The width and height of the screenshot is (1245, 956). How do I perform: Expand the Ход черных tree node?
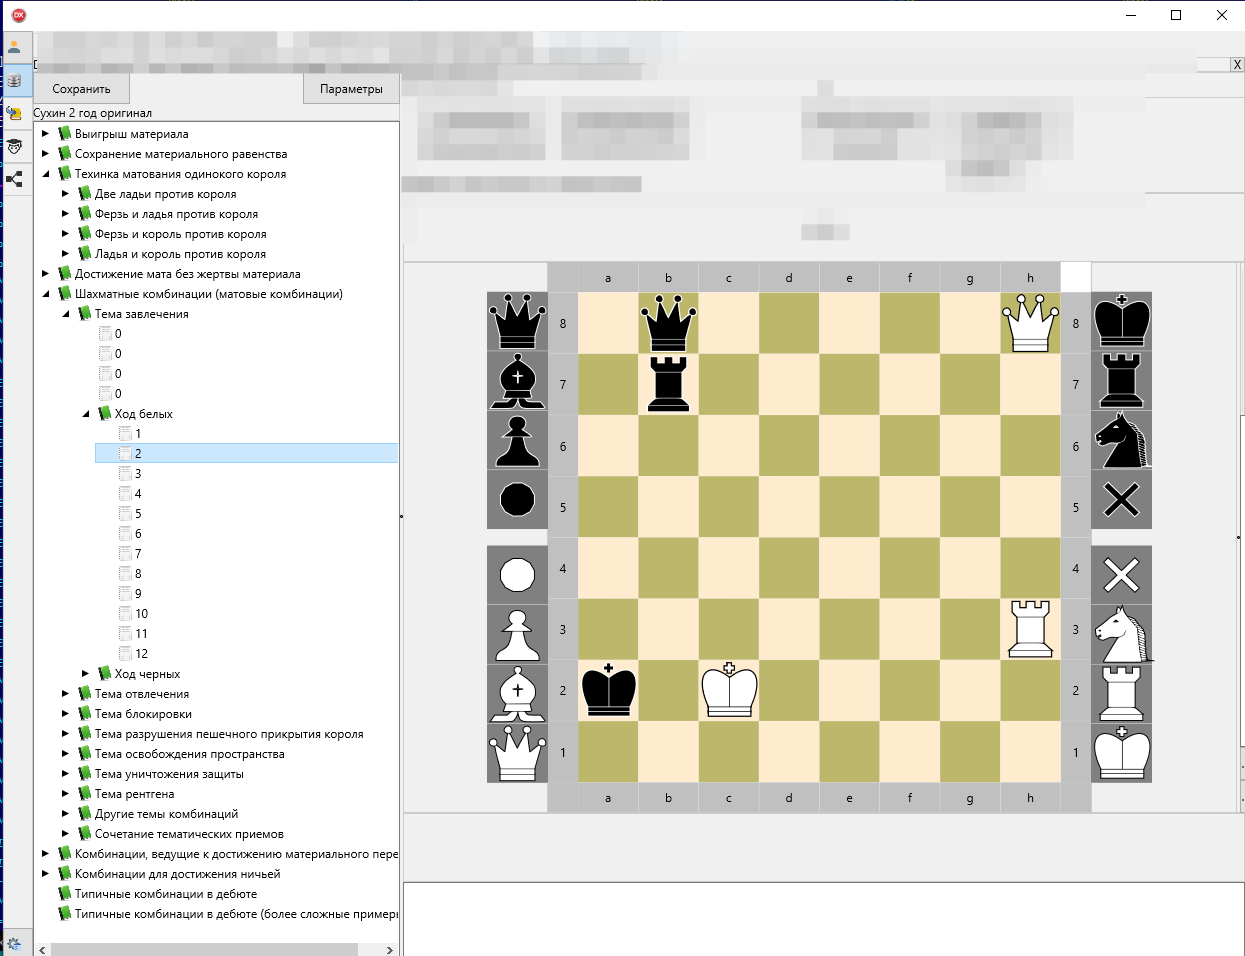[x=85, y=674]
